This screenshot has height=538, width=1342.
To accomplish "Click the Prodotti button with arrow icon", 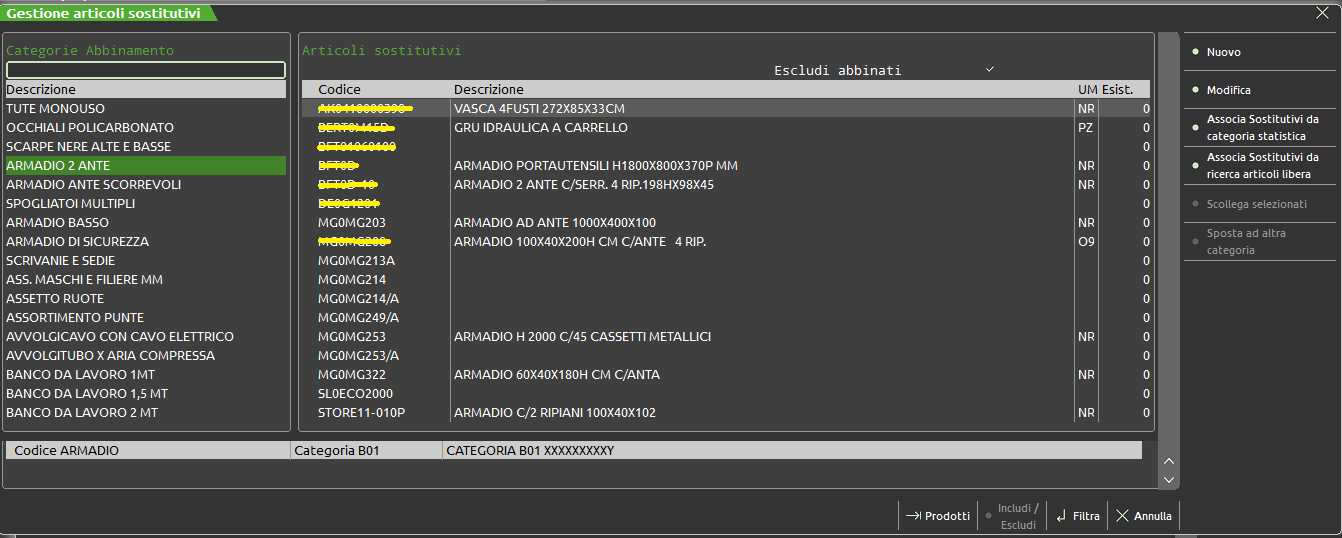I will pyautogui.click(x=937, y=516).
